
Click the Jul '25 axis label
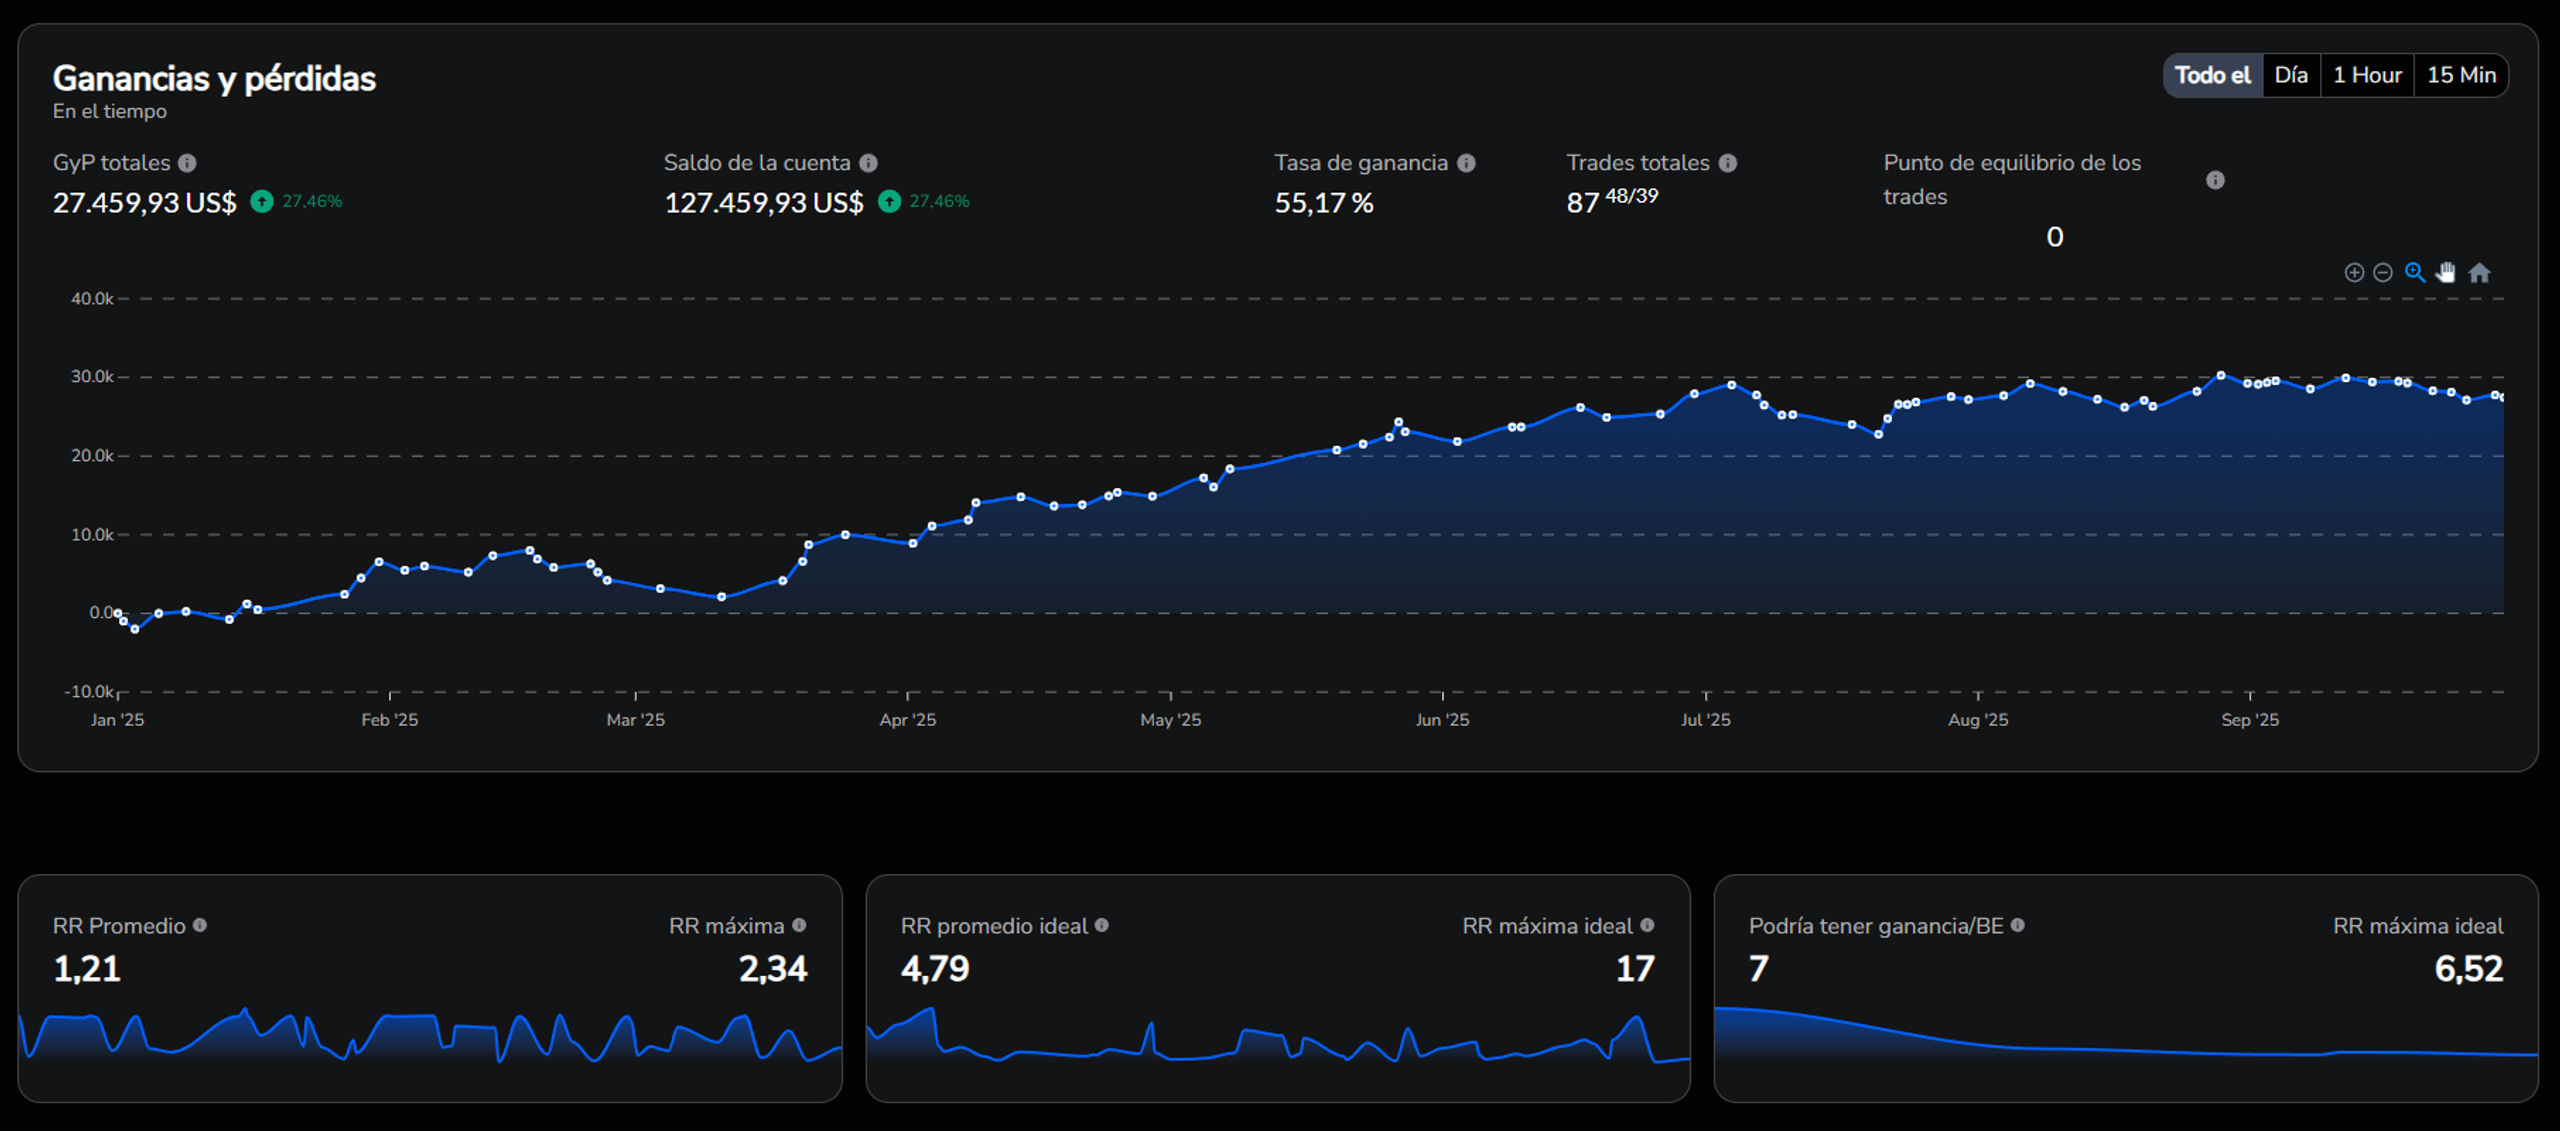point(1705,720)
